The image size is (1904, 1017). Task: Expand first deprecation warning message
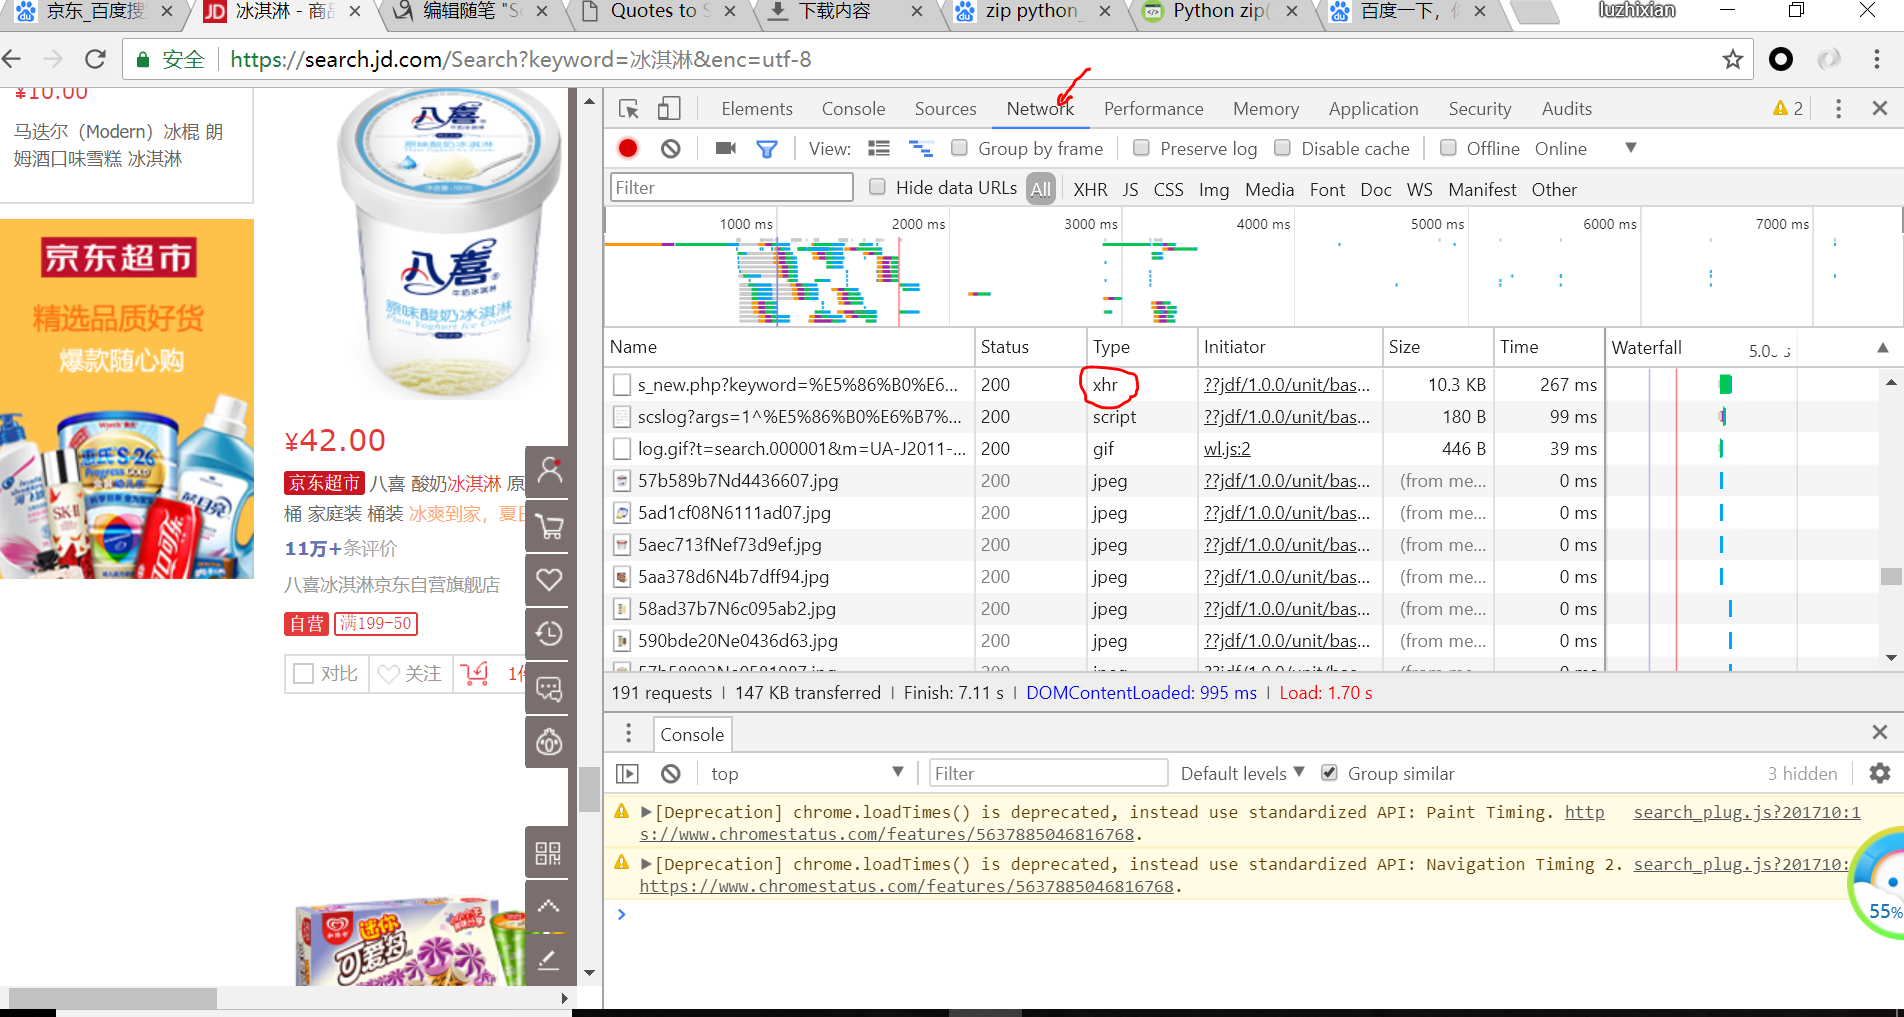646,812
